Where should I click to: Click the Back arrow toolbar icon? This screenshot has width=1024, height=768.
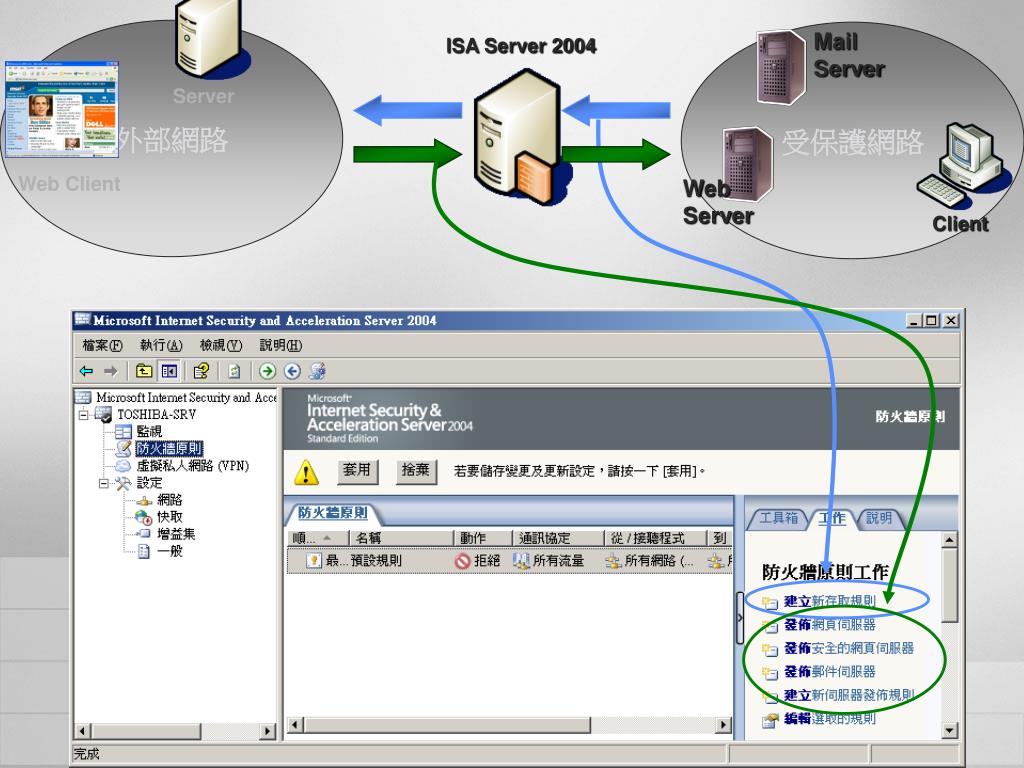click(86, 371)
